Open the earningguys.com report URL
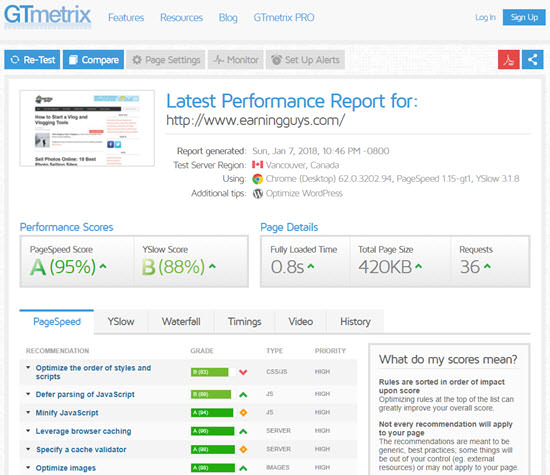Viewport: 550px width, 475px height. 255,120
